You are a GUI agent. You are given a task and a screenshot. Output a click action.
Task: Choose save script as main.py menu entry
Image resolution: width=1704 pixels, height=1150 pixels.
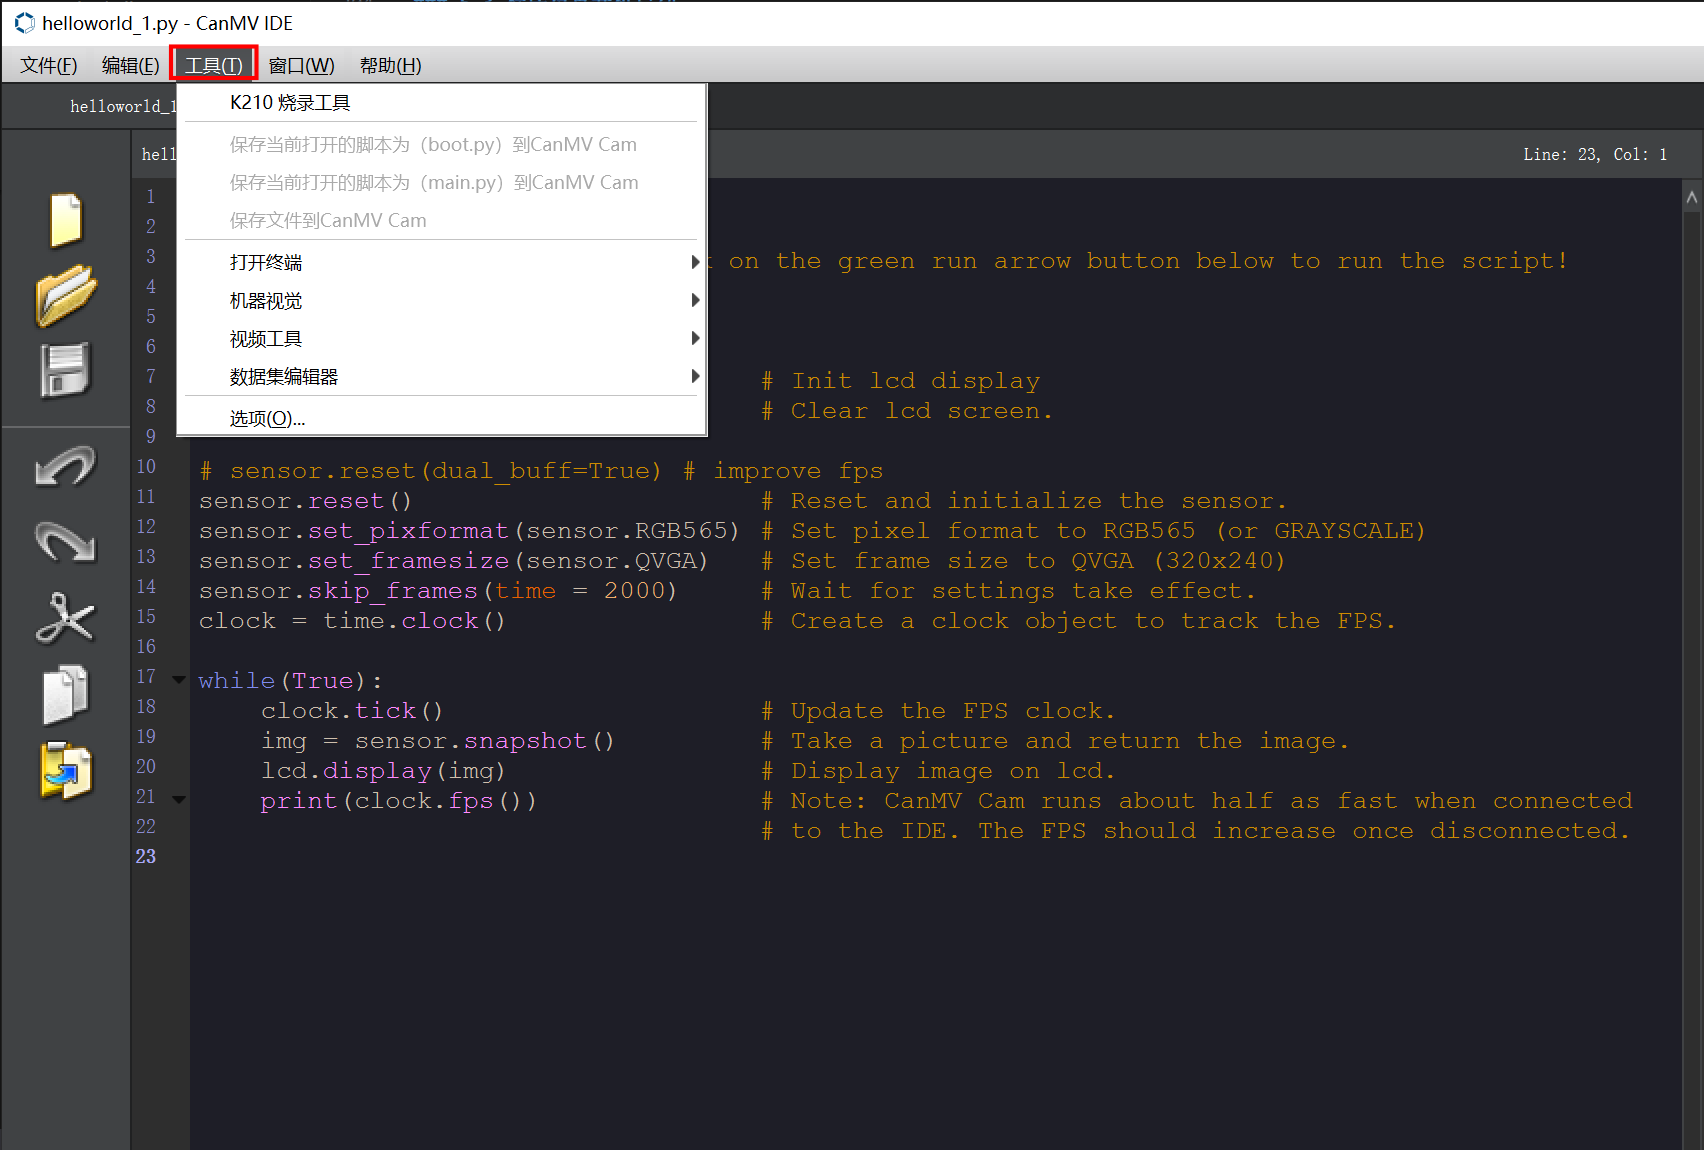click(441, 182)
